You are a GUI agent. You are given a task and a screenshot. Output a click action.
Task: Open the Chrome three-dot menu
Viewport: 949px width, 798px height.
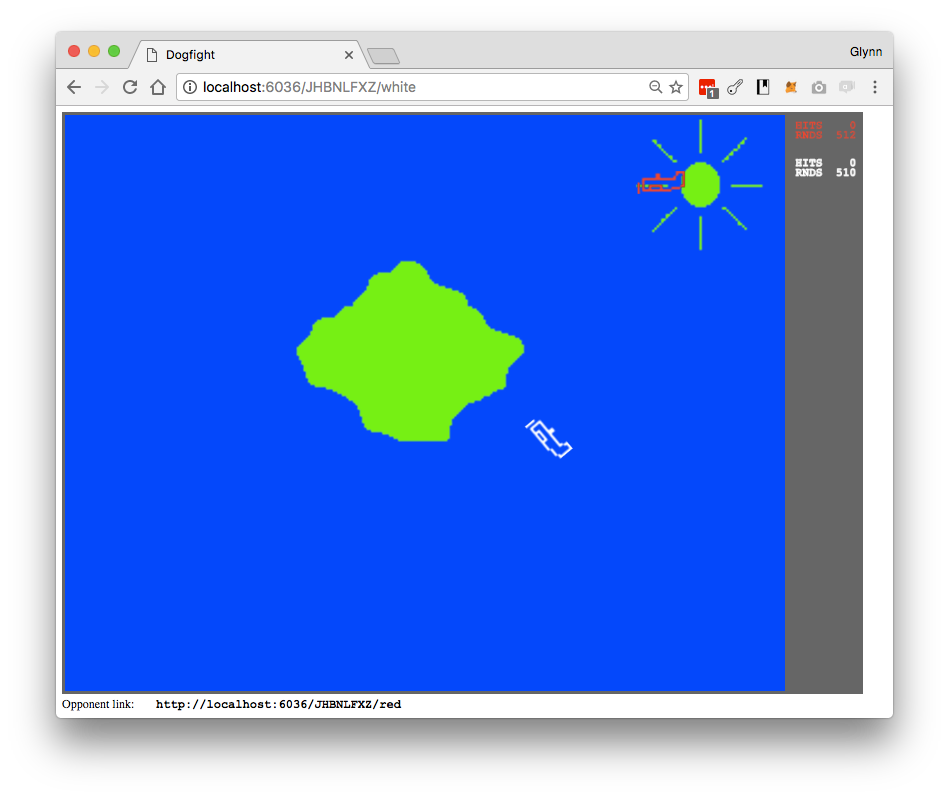875,87
